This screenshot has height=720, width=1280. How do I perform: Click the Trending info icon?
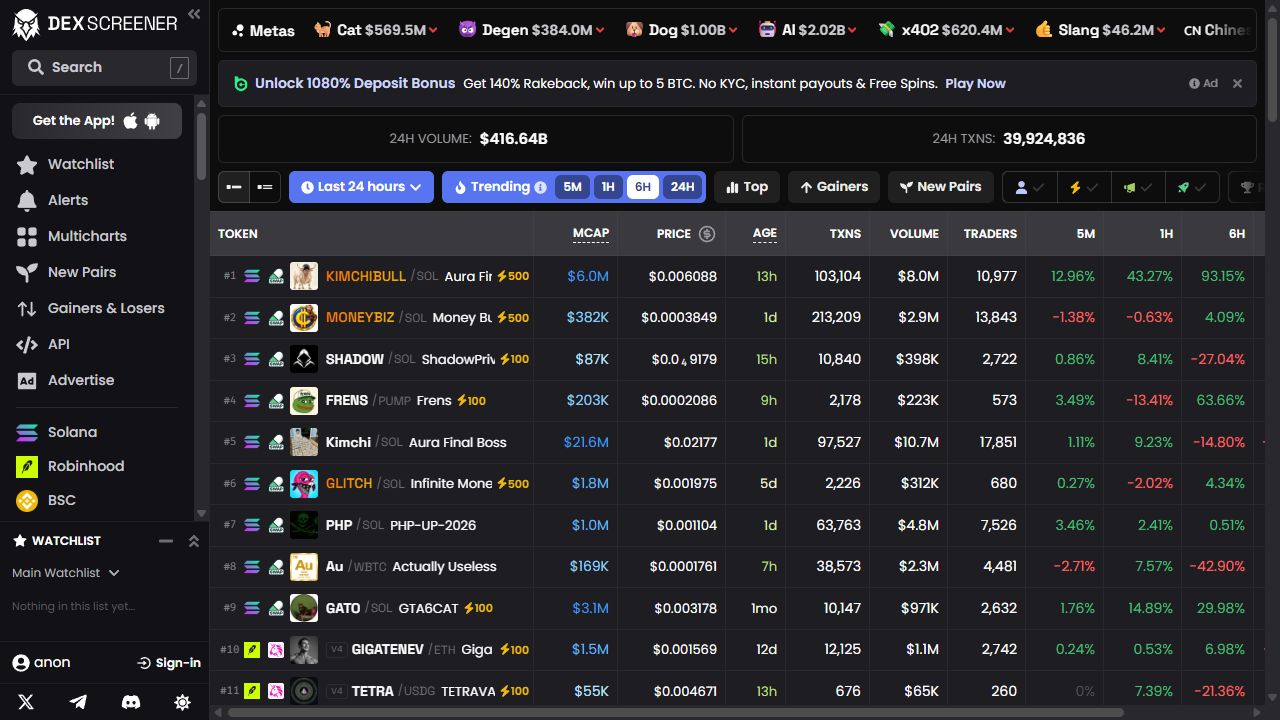point(541,187)
